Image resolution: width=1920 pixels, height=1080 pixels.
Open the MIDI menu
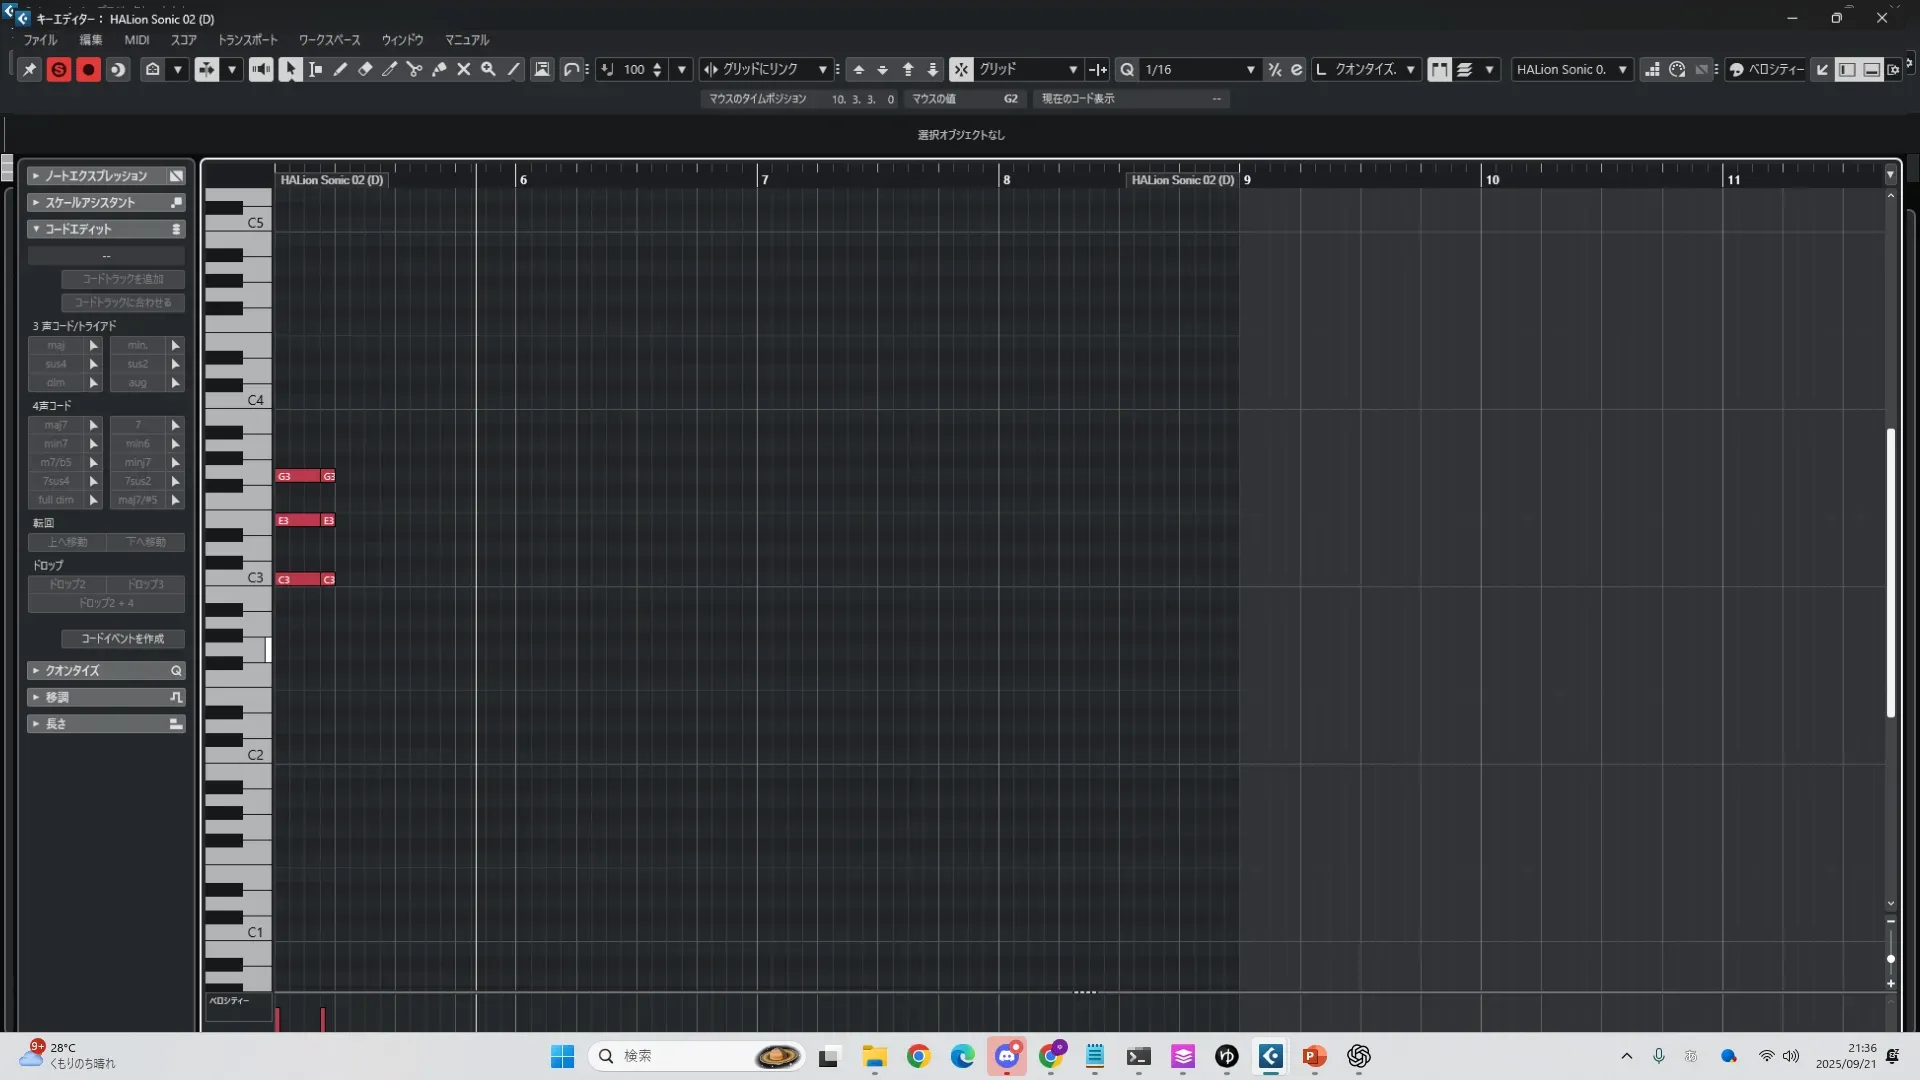[x=136, y=40]
